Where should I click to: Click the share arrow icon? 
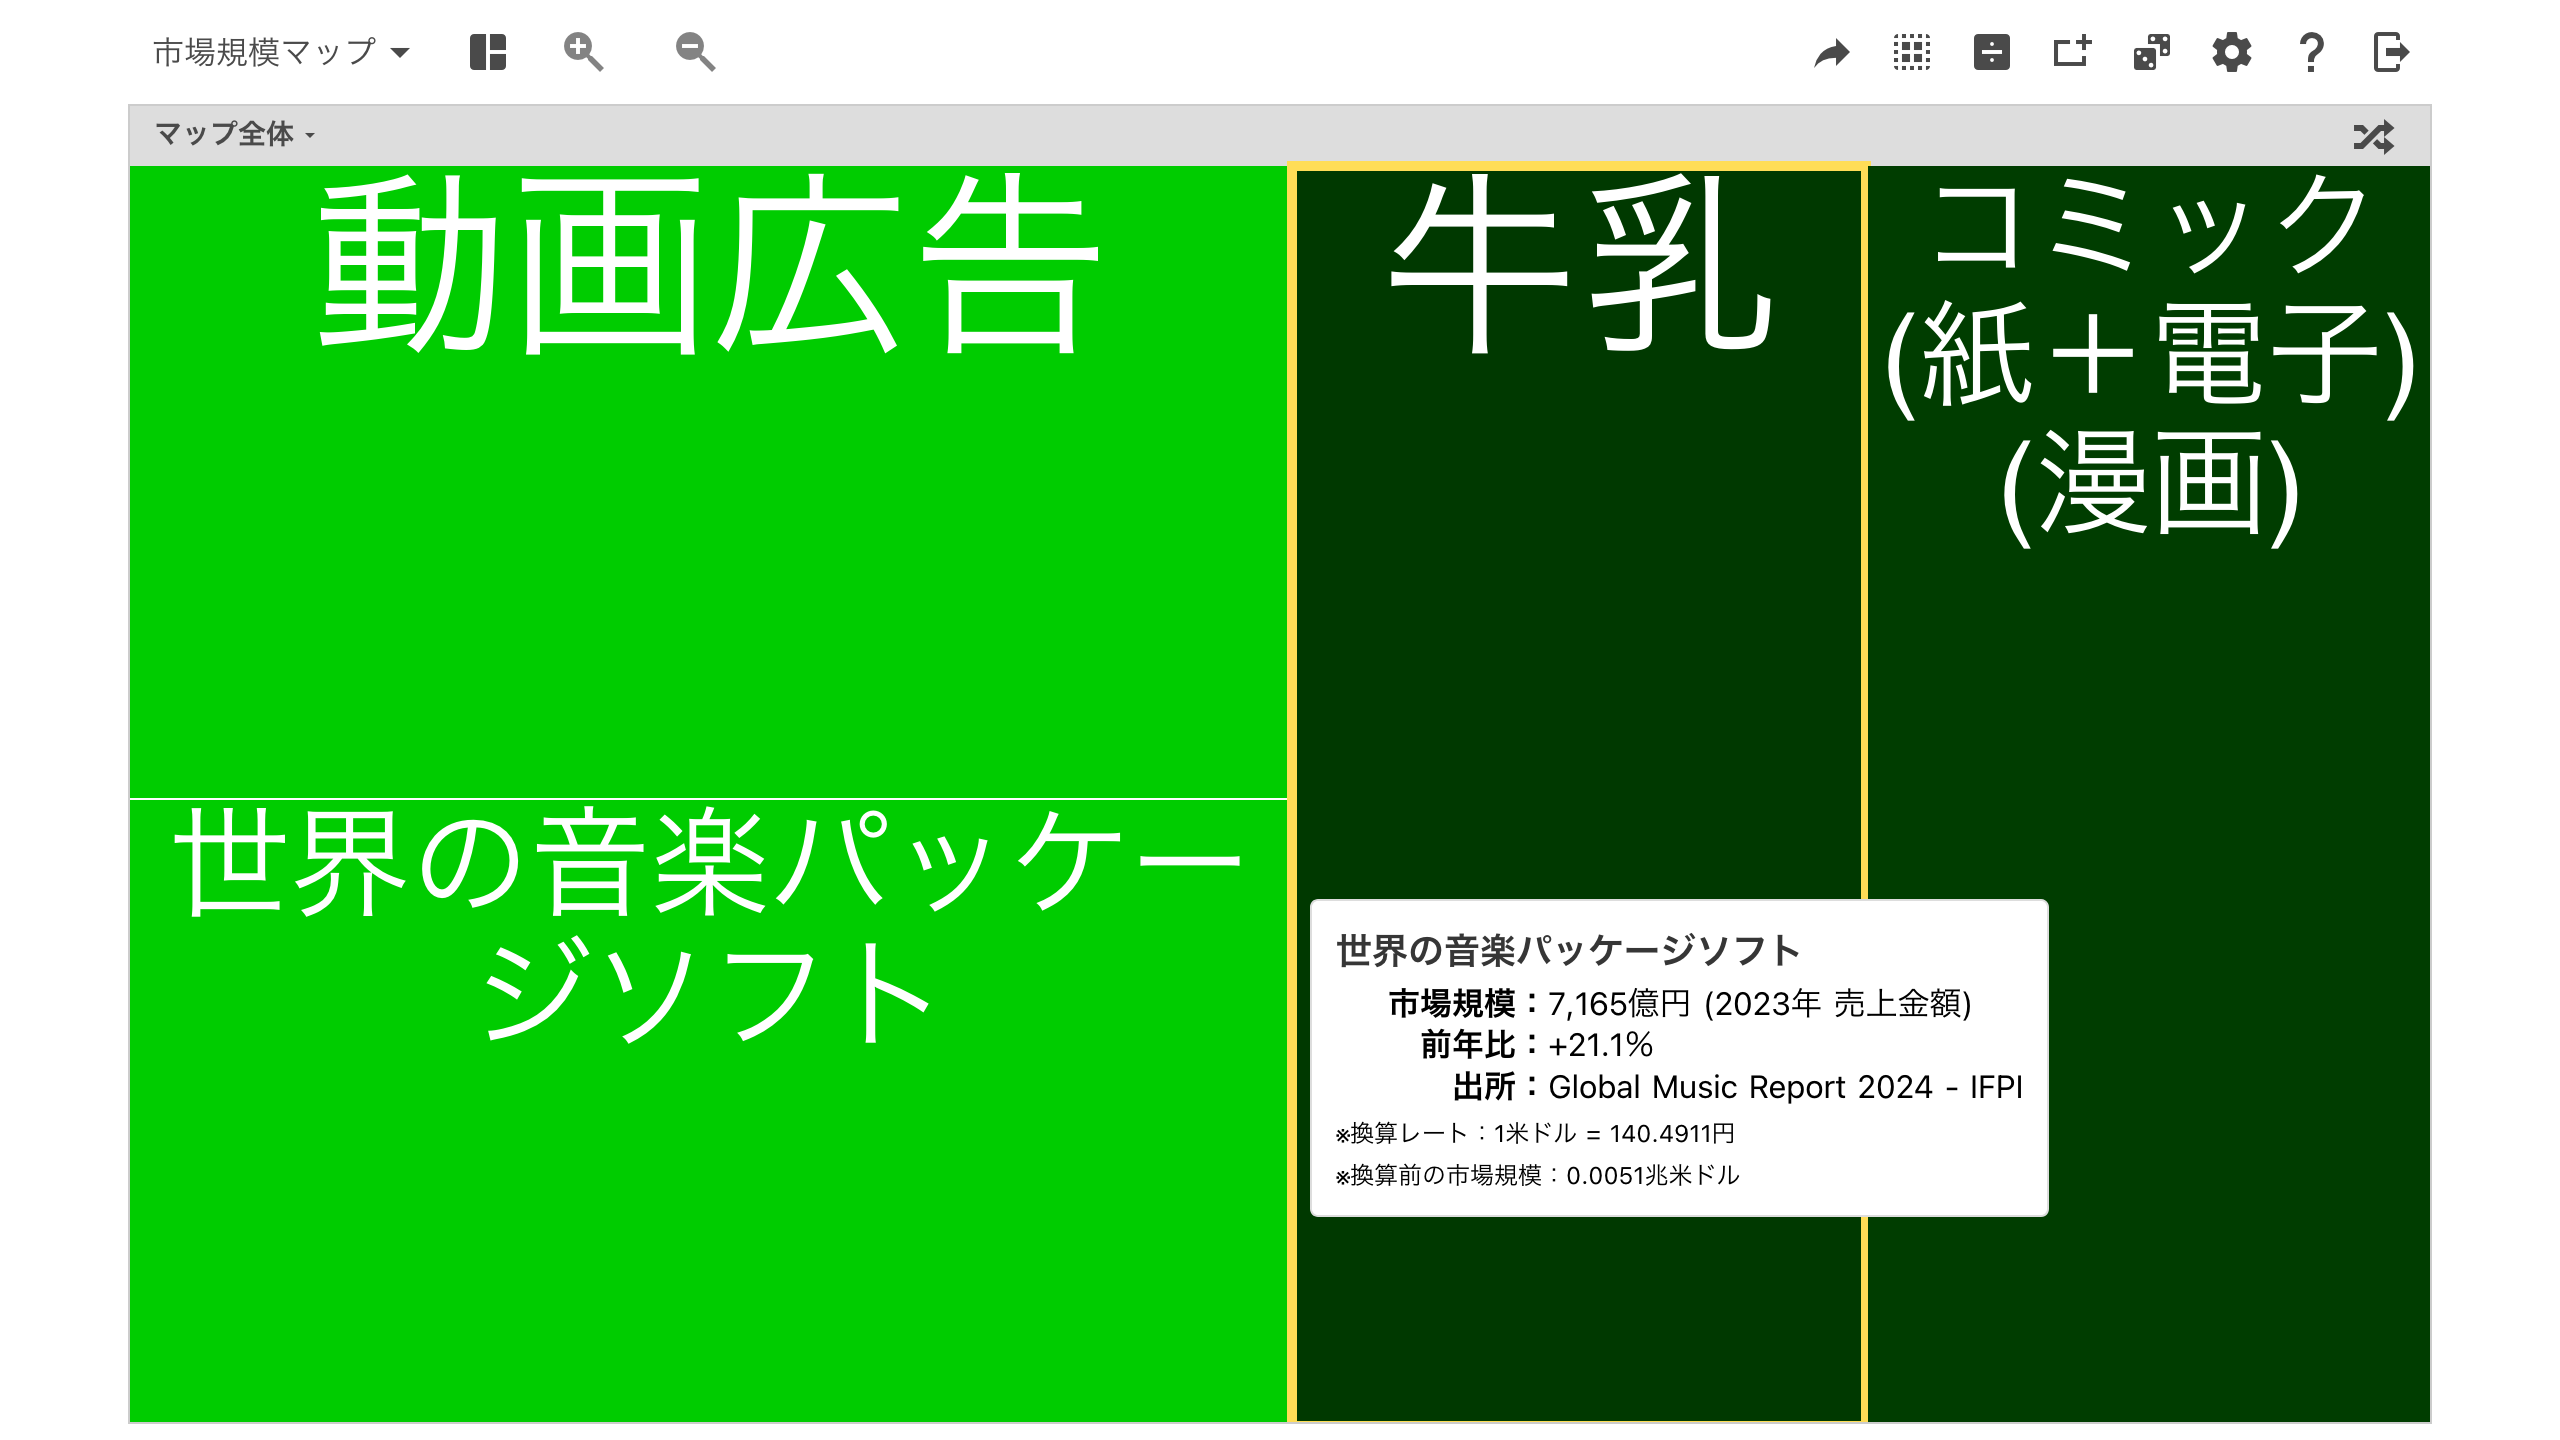click(1832, 53)
